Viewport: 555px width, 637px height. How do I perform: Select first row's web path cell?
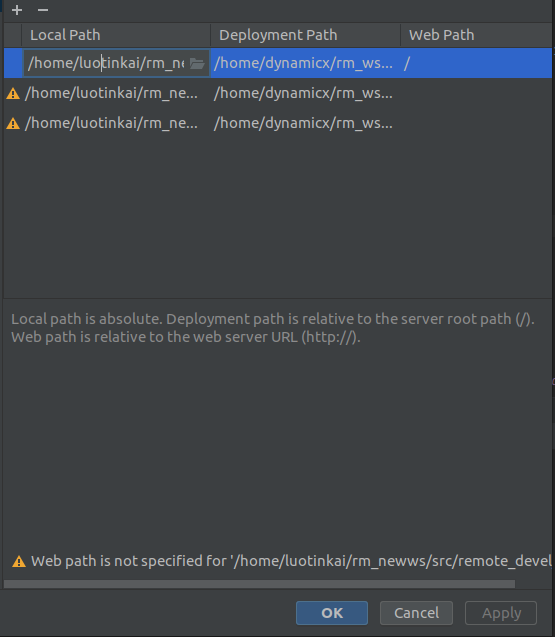pyautogui.click(x=476, y=63)
